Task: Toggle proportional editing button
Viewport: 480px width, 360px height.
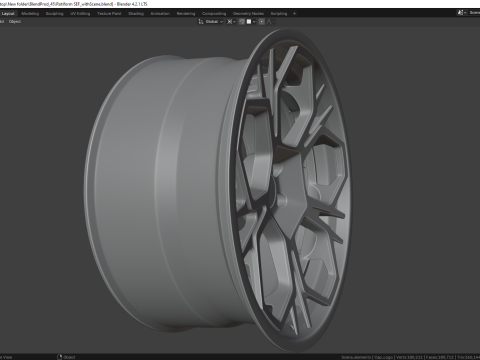Action: 262,22
